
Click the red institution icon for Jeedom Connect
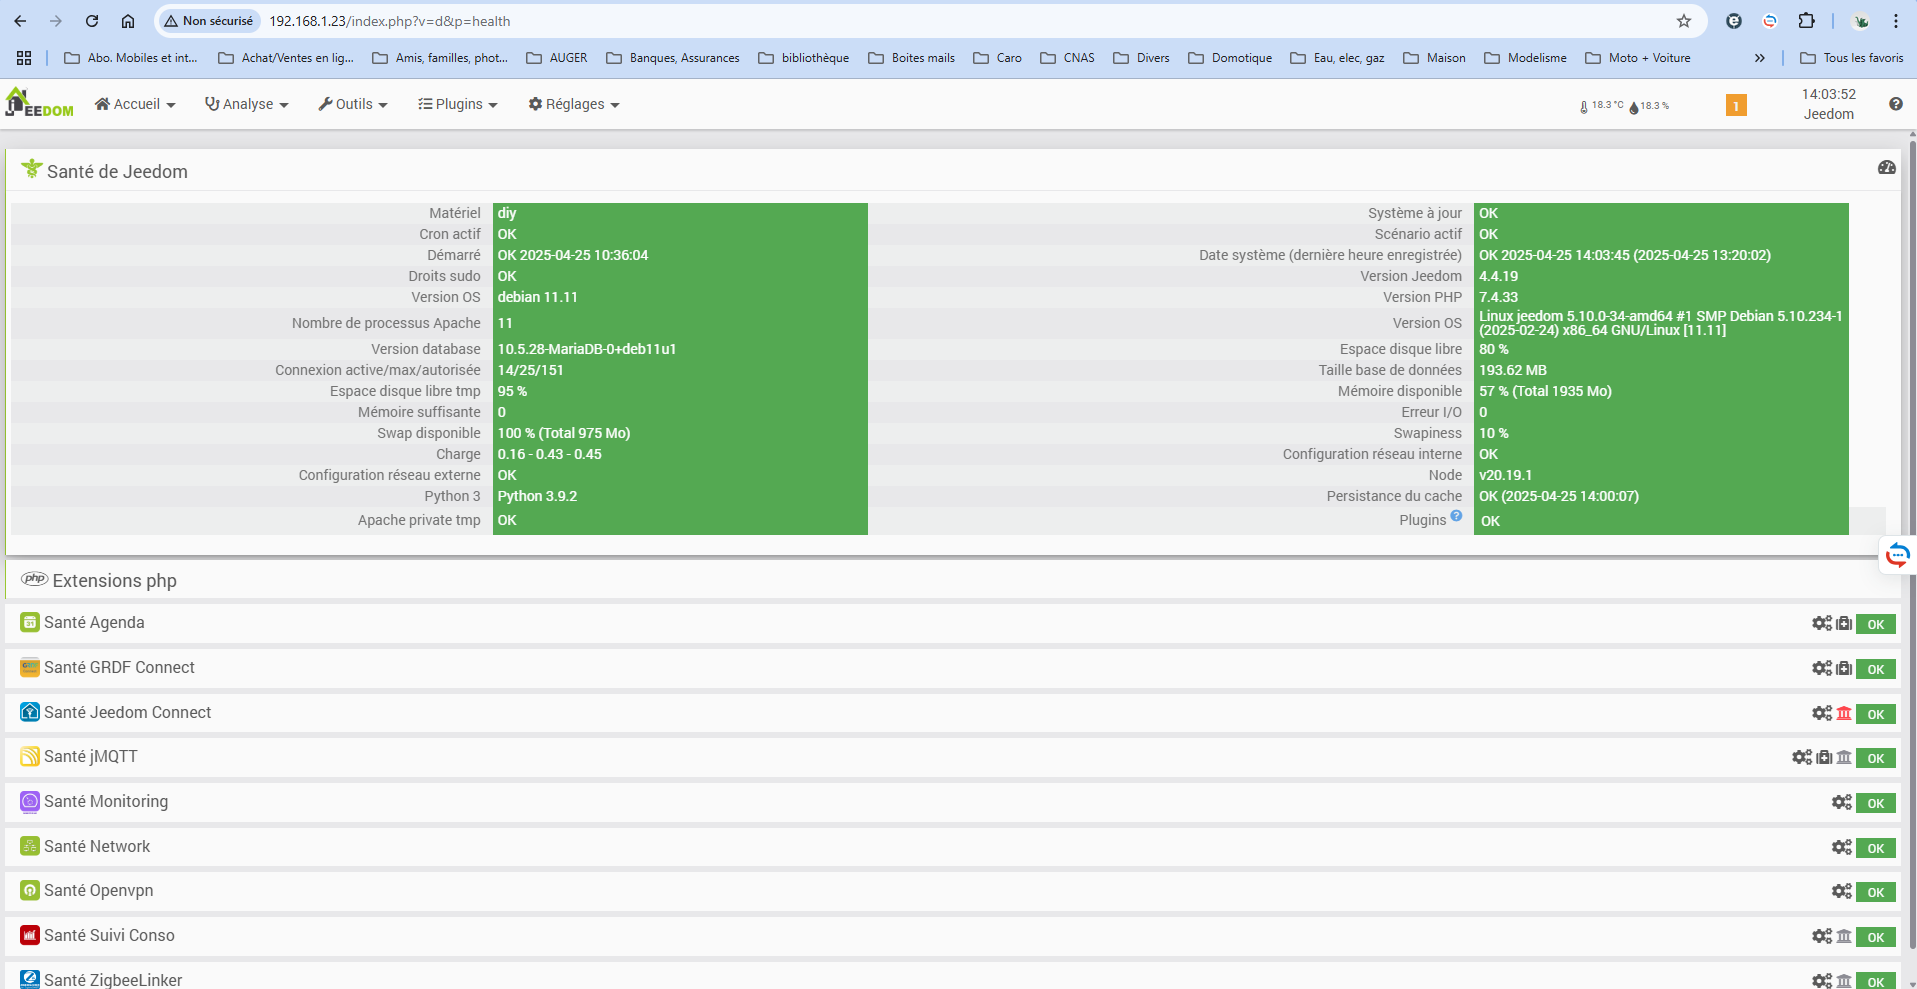point(1844,713)
